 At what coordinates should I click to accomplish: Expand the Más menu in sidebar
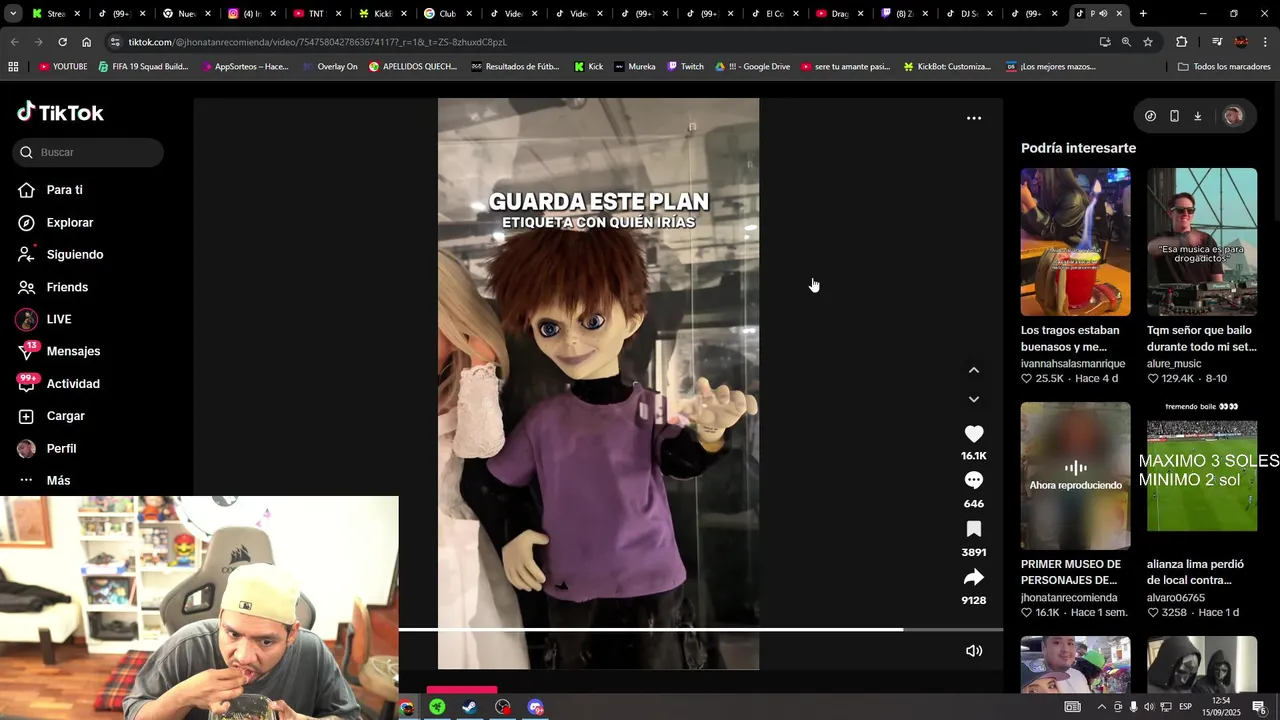coord(58,481)
